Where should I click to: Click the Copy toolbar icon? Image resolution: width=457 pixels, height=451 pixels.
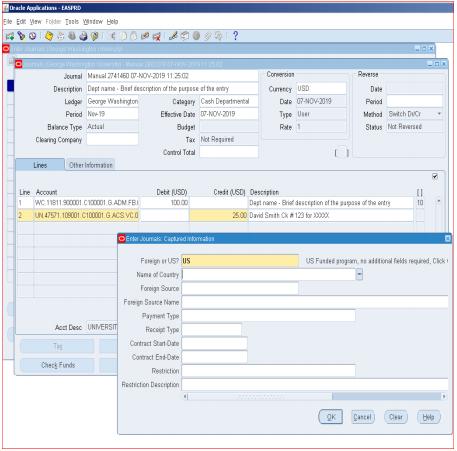tap(123, 36)
